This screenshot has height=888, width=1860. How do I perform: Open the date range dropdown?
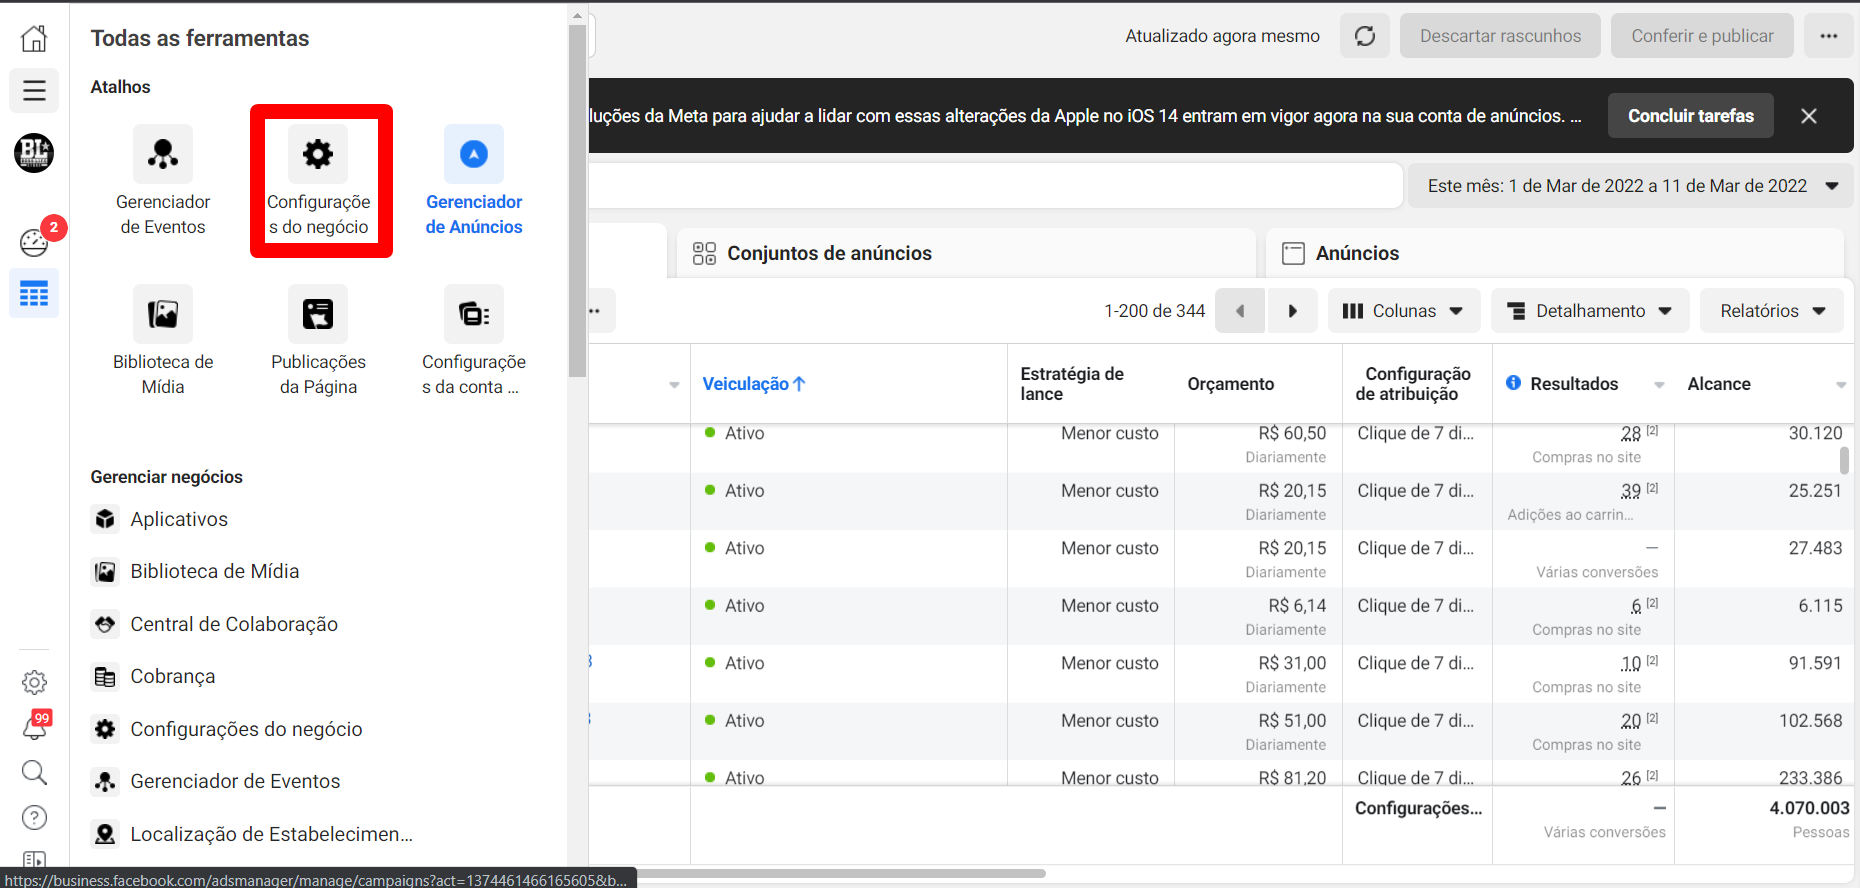point(1631,186)
